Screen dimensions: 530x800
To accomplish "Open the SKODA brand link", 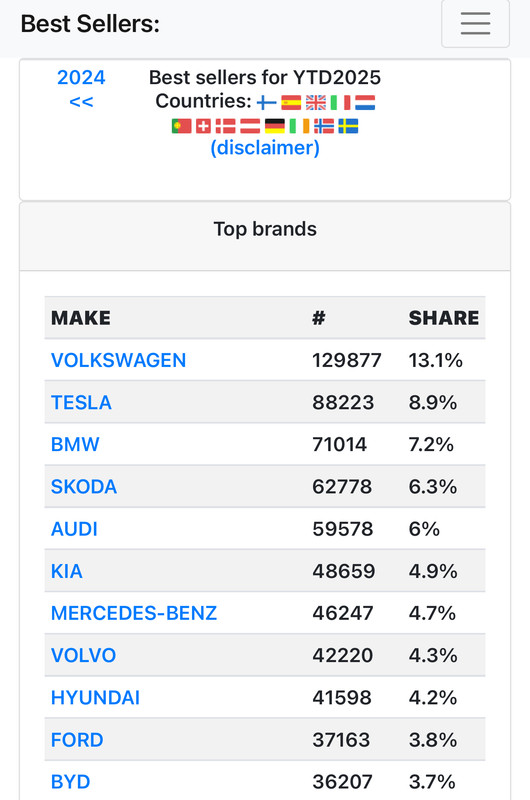I will pos(84,487).
